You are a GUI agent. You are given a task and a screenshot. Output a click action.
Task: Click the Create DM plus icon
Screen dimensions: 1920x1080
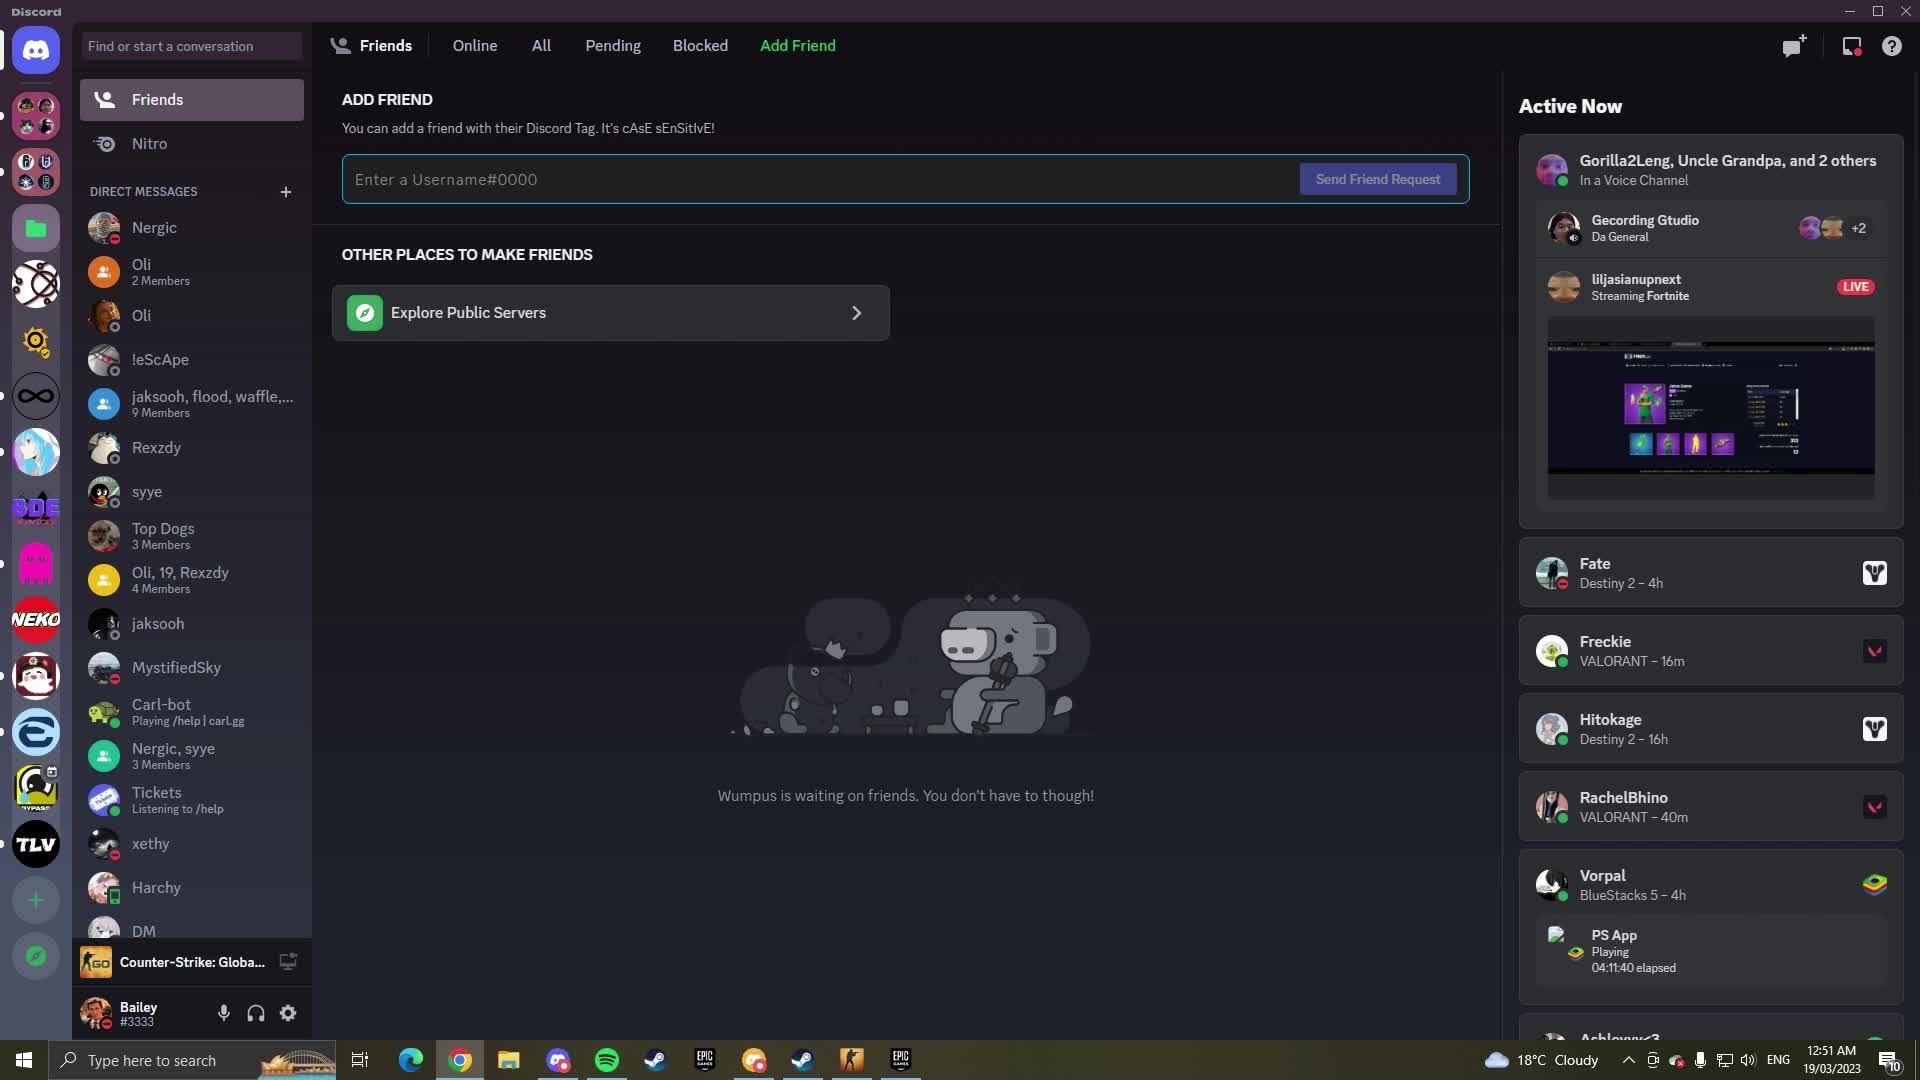point(286,192)
